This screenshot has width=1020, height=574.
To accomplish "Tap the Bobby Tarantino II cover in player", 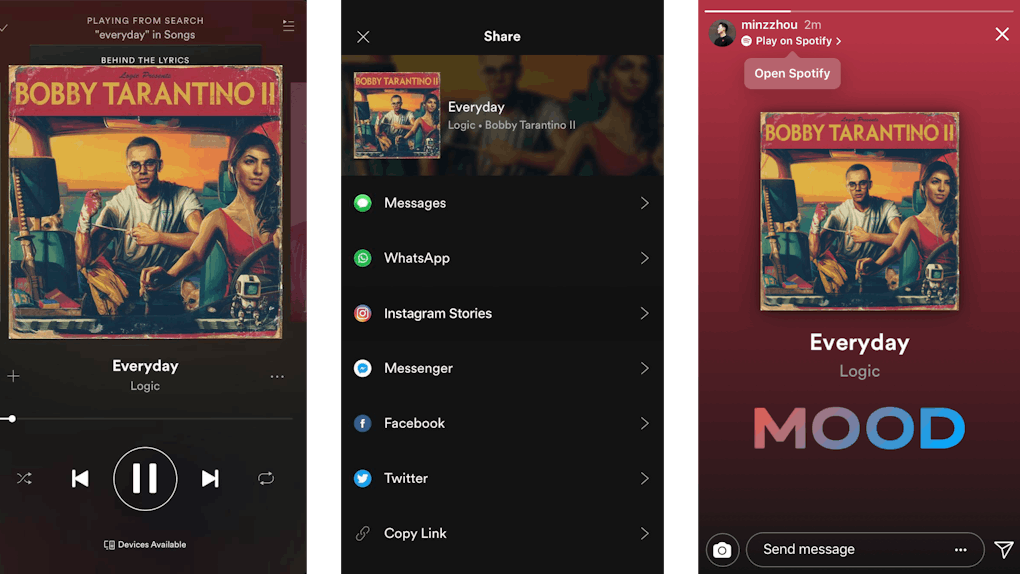I will [145, 202].
